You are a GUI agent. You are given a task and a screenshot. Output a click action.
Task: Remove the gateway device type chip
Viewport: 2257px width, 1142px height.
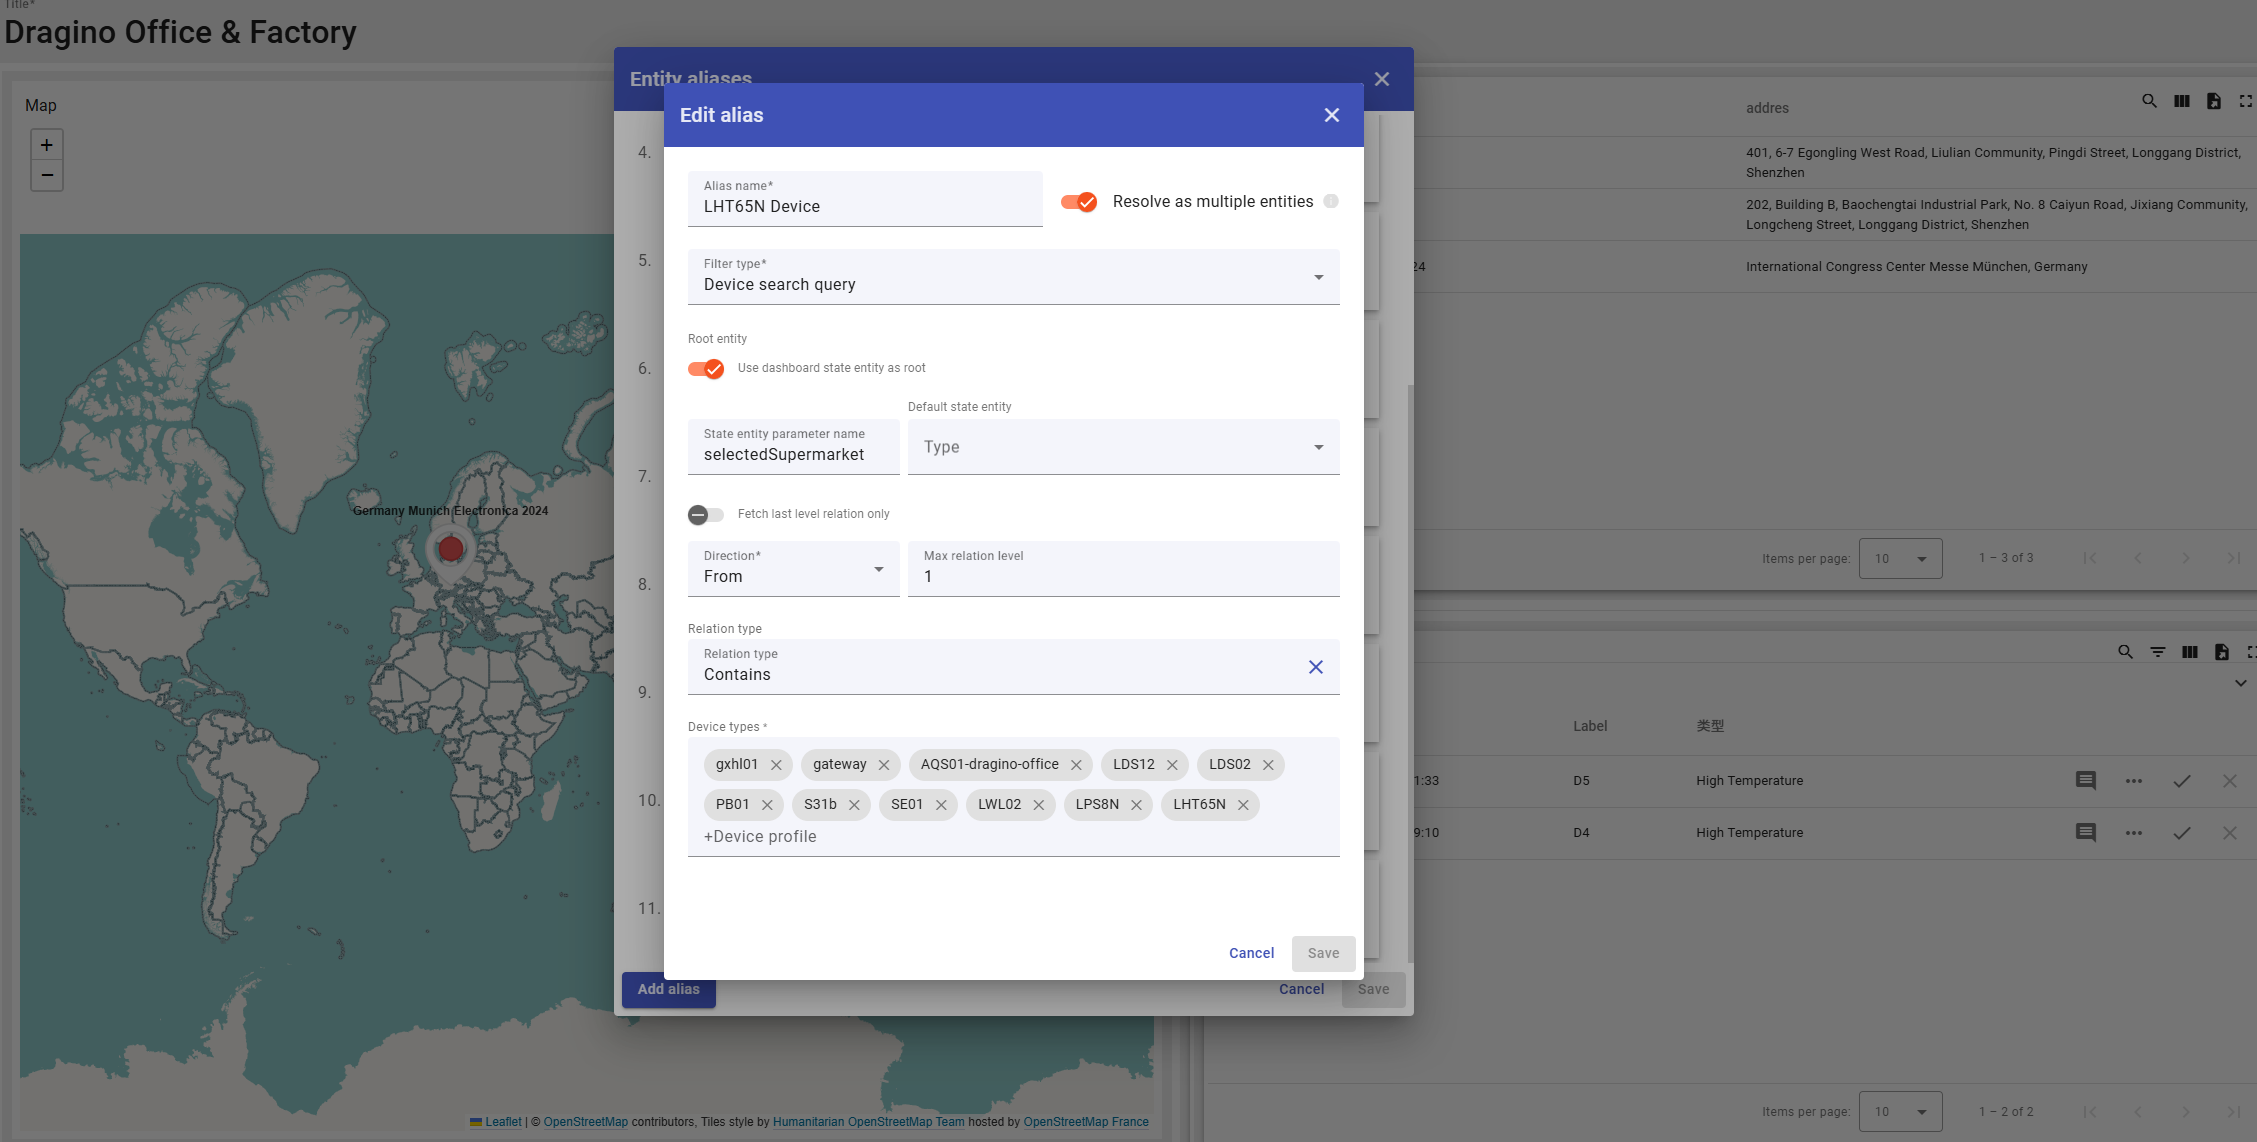coord(884,765)
